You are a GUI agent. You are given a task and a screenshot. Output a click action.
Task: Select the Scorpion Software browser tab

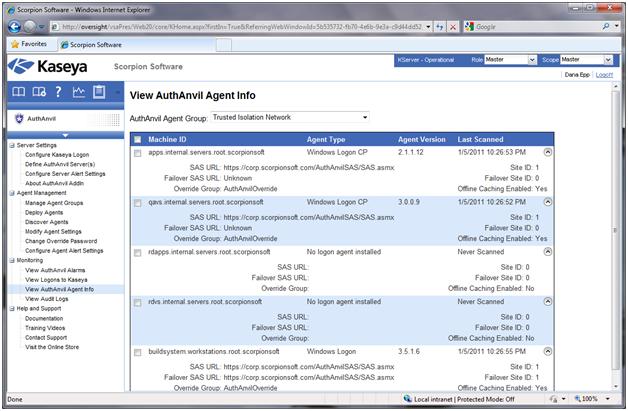(138, 45)
